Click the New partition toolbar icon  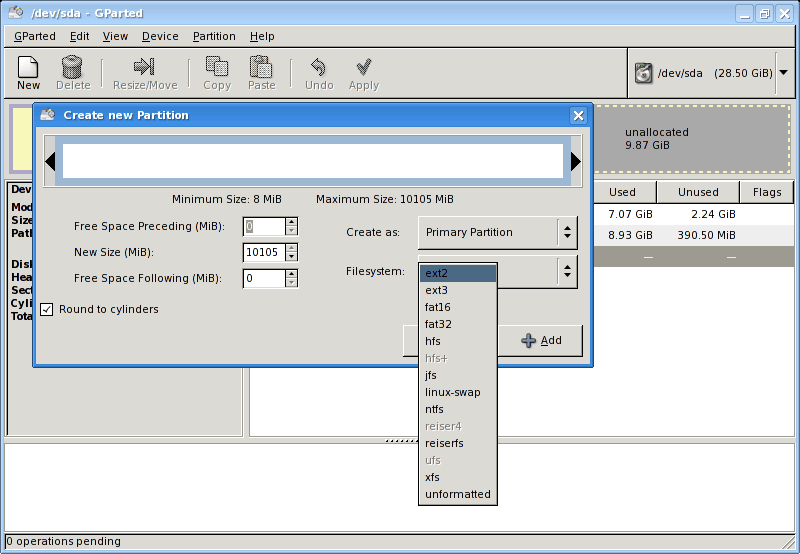coord(28,67)
